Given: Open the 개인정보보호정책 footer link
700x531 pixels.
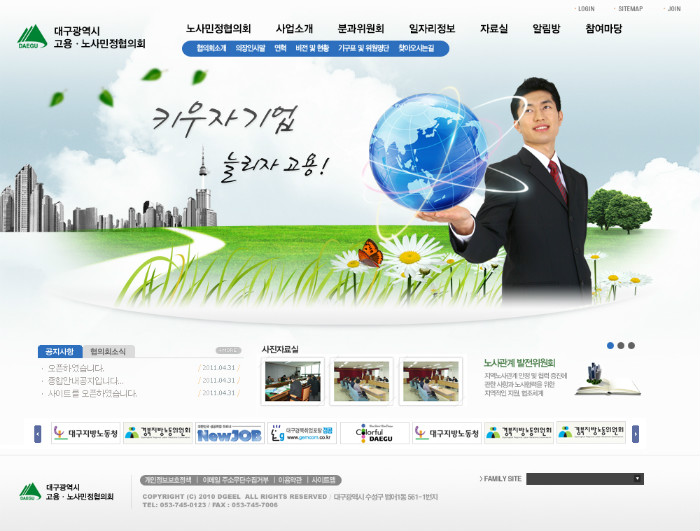Looking at the screenshot, I should click(166, 480).
